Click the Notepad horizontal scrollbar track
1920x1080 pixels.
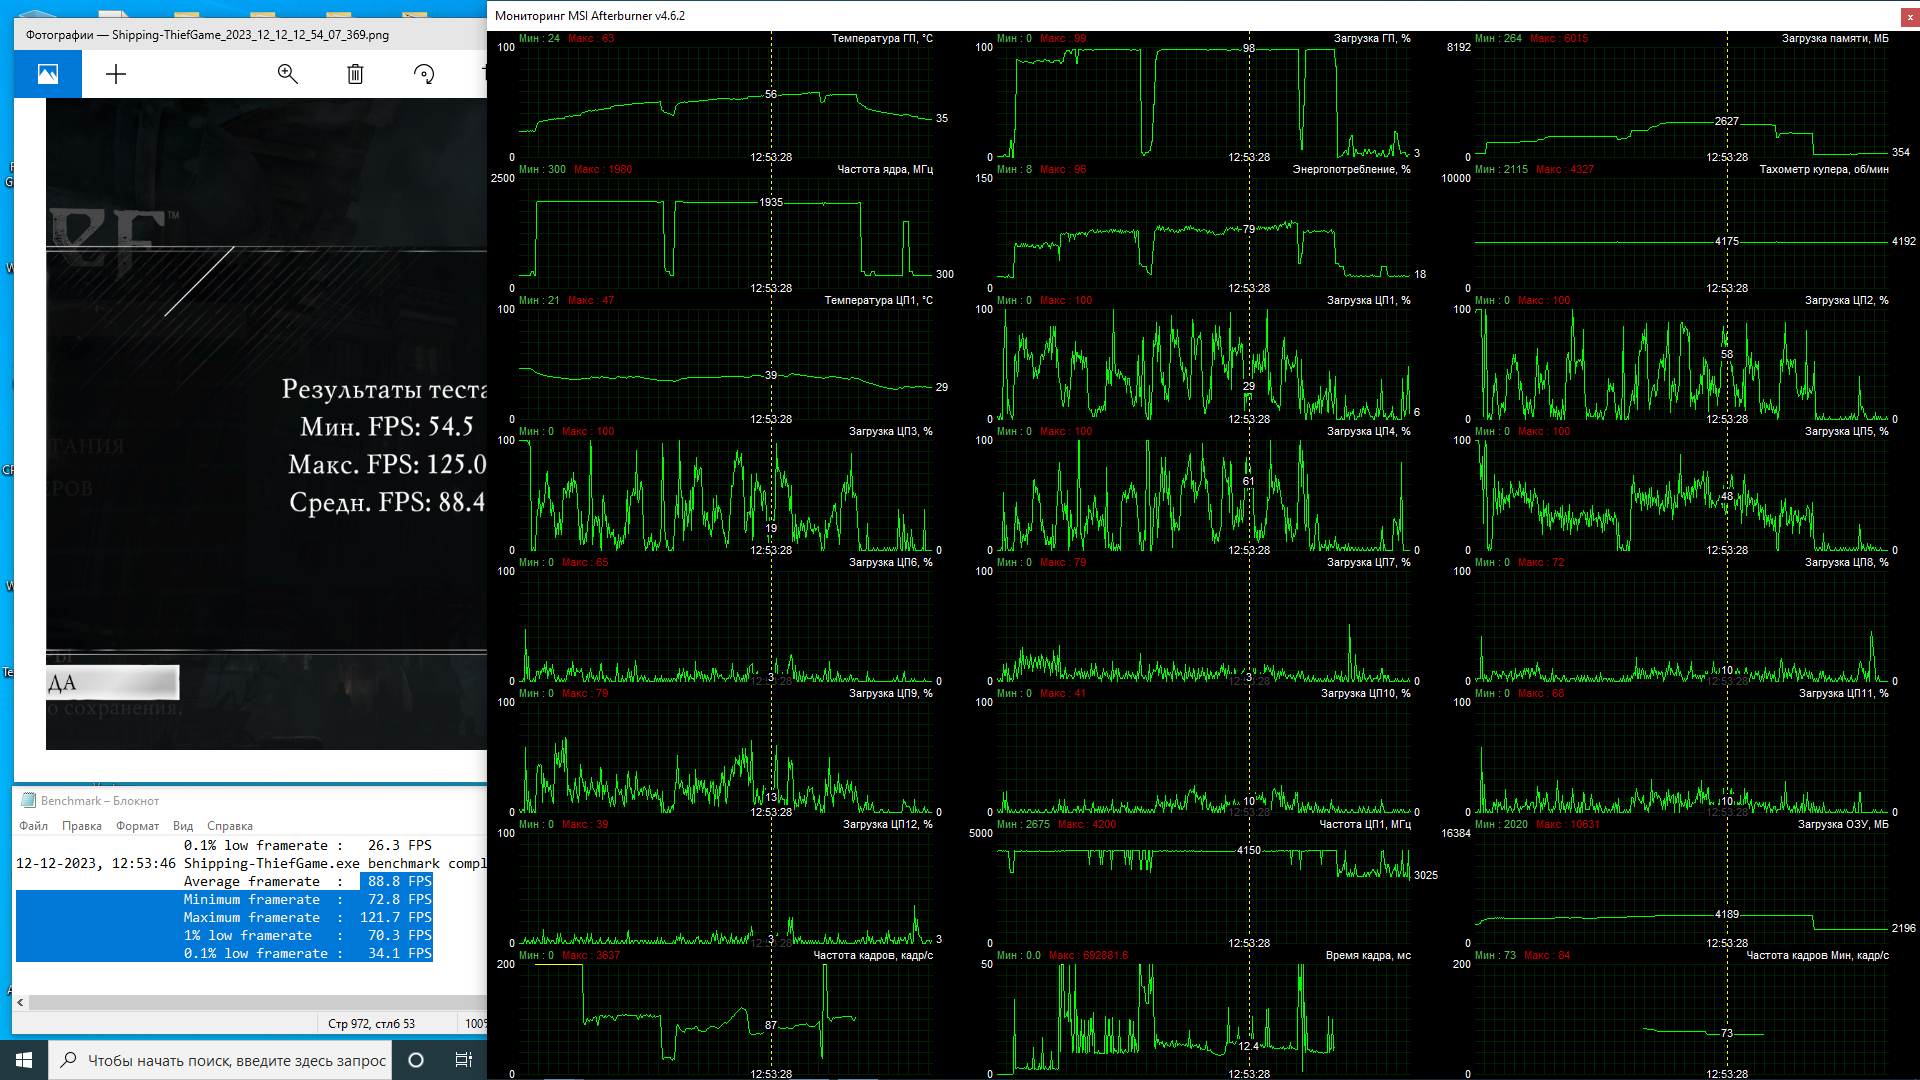pos(250,1002)
